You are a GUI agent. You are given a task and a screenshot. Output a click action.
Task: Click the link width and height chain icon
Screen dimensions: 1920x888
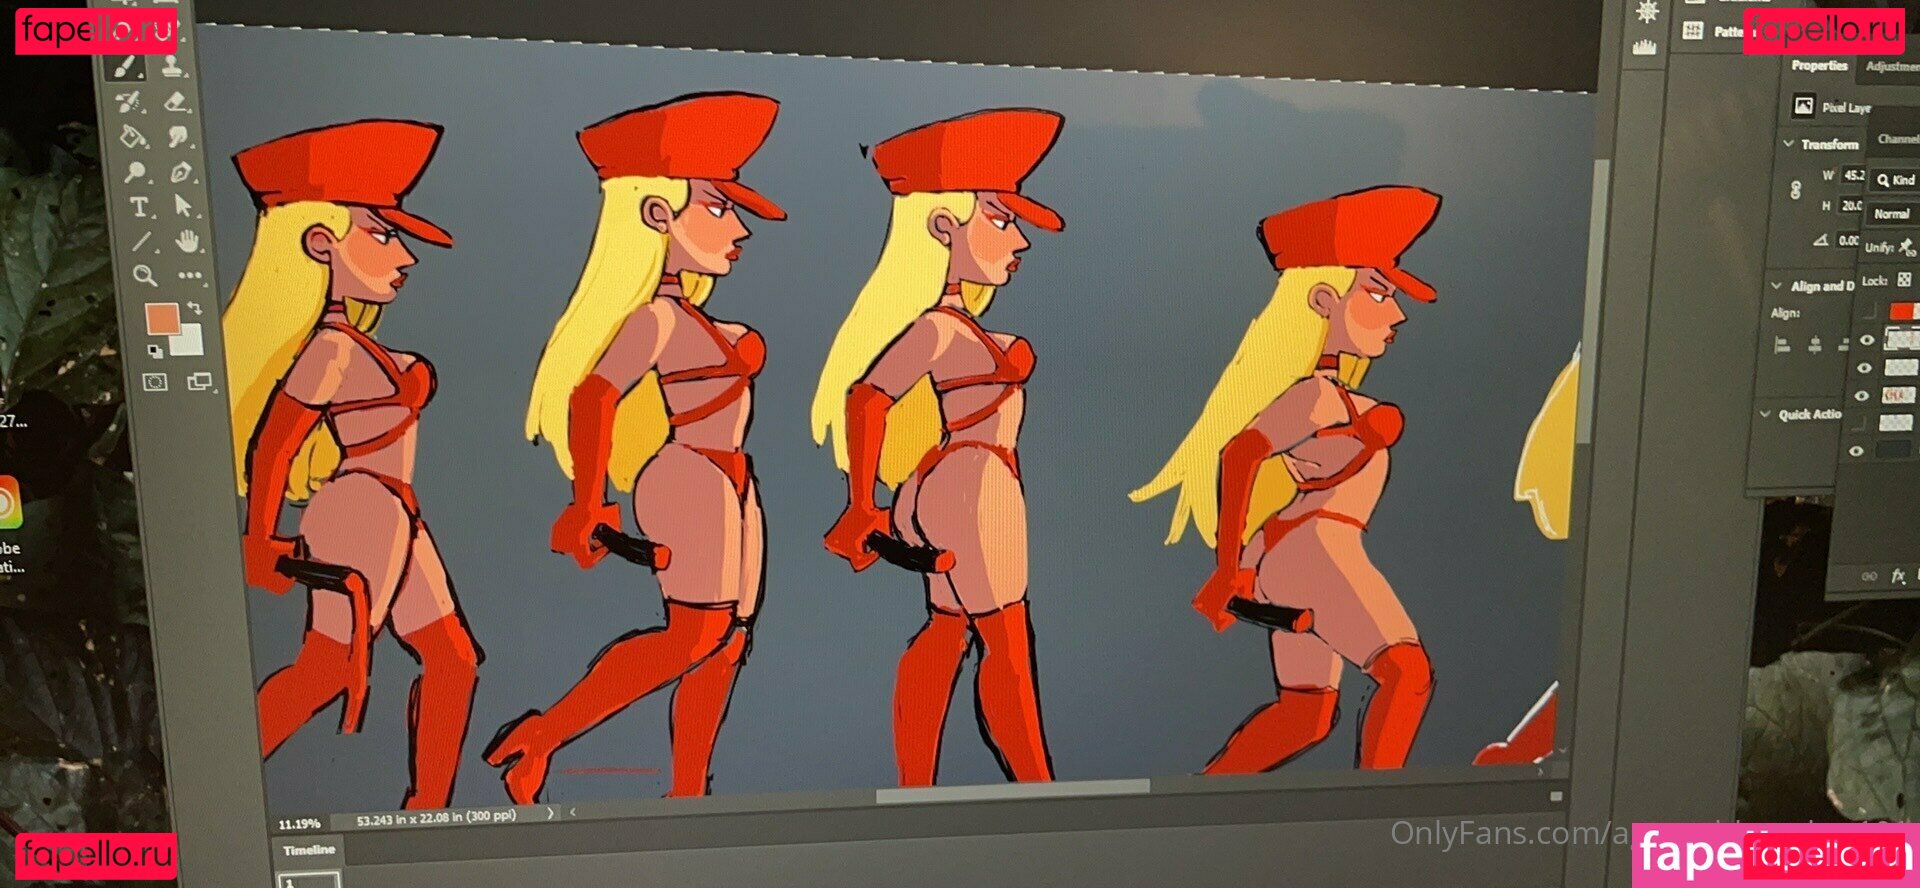coord(1795,189)
